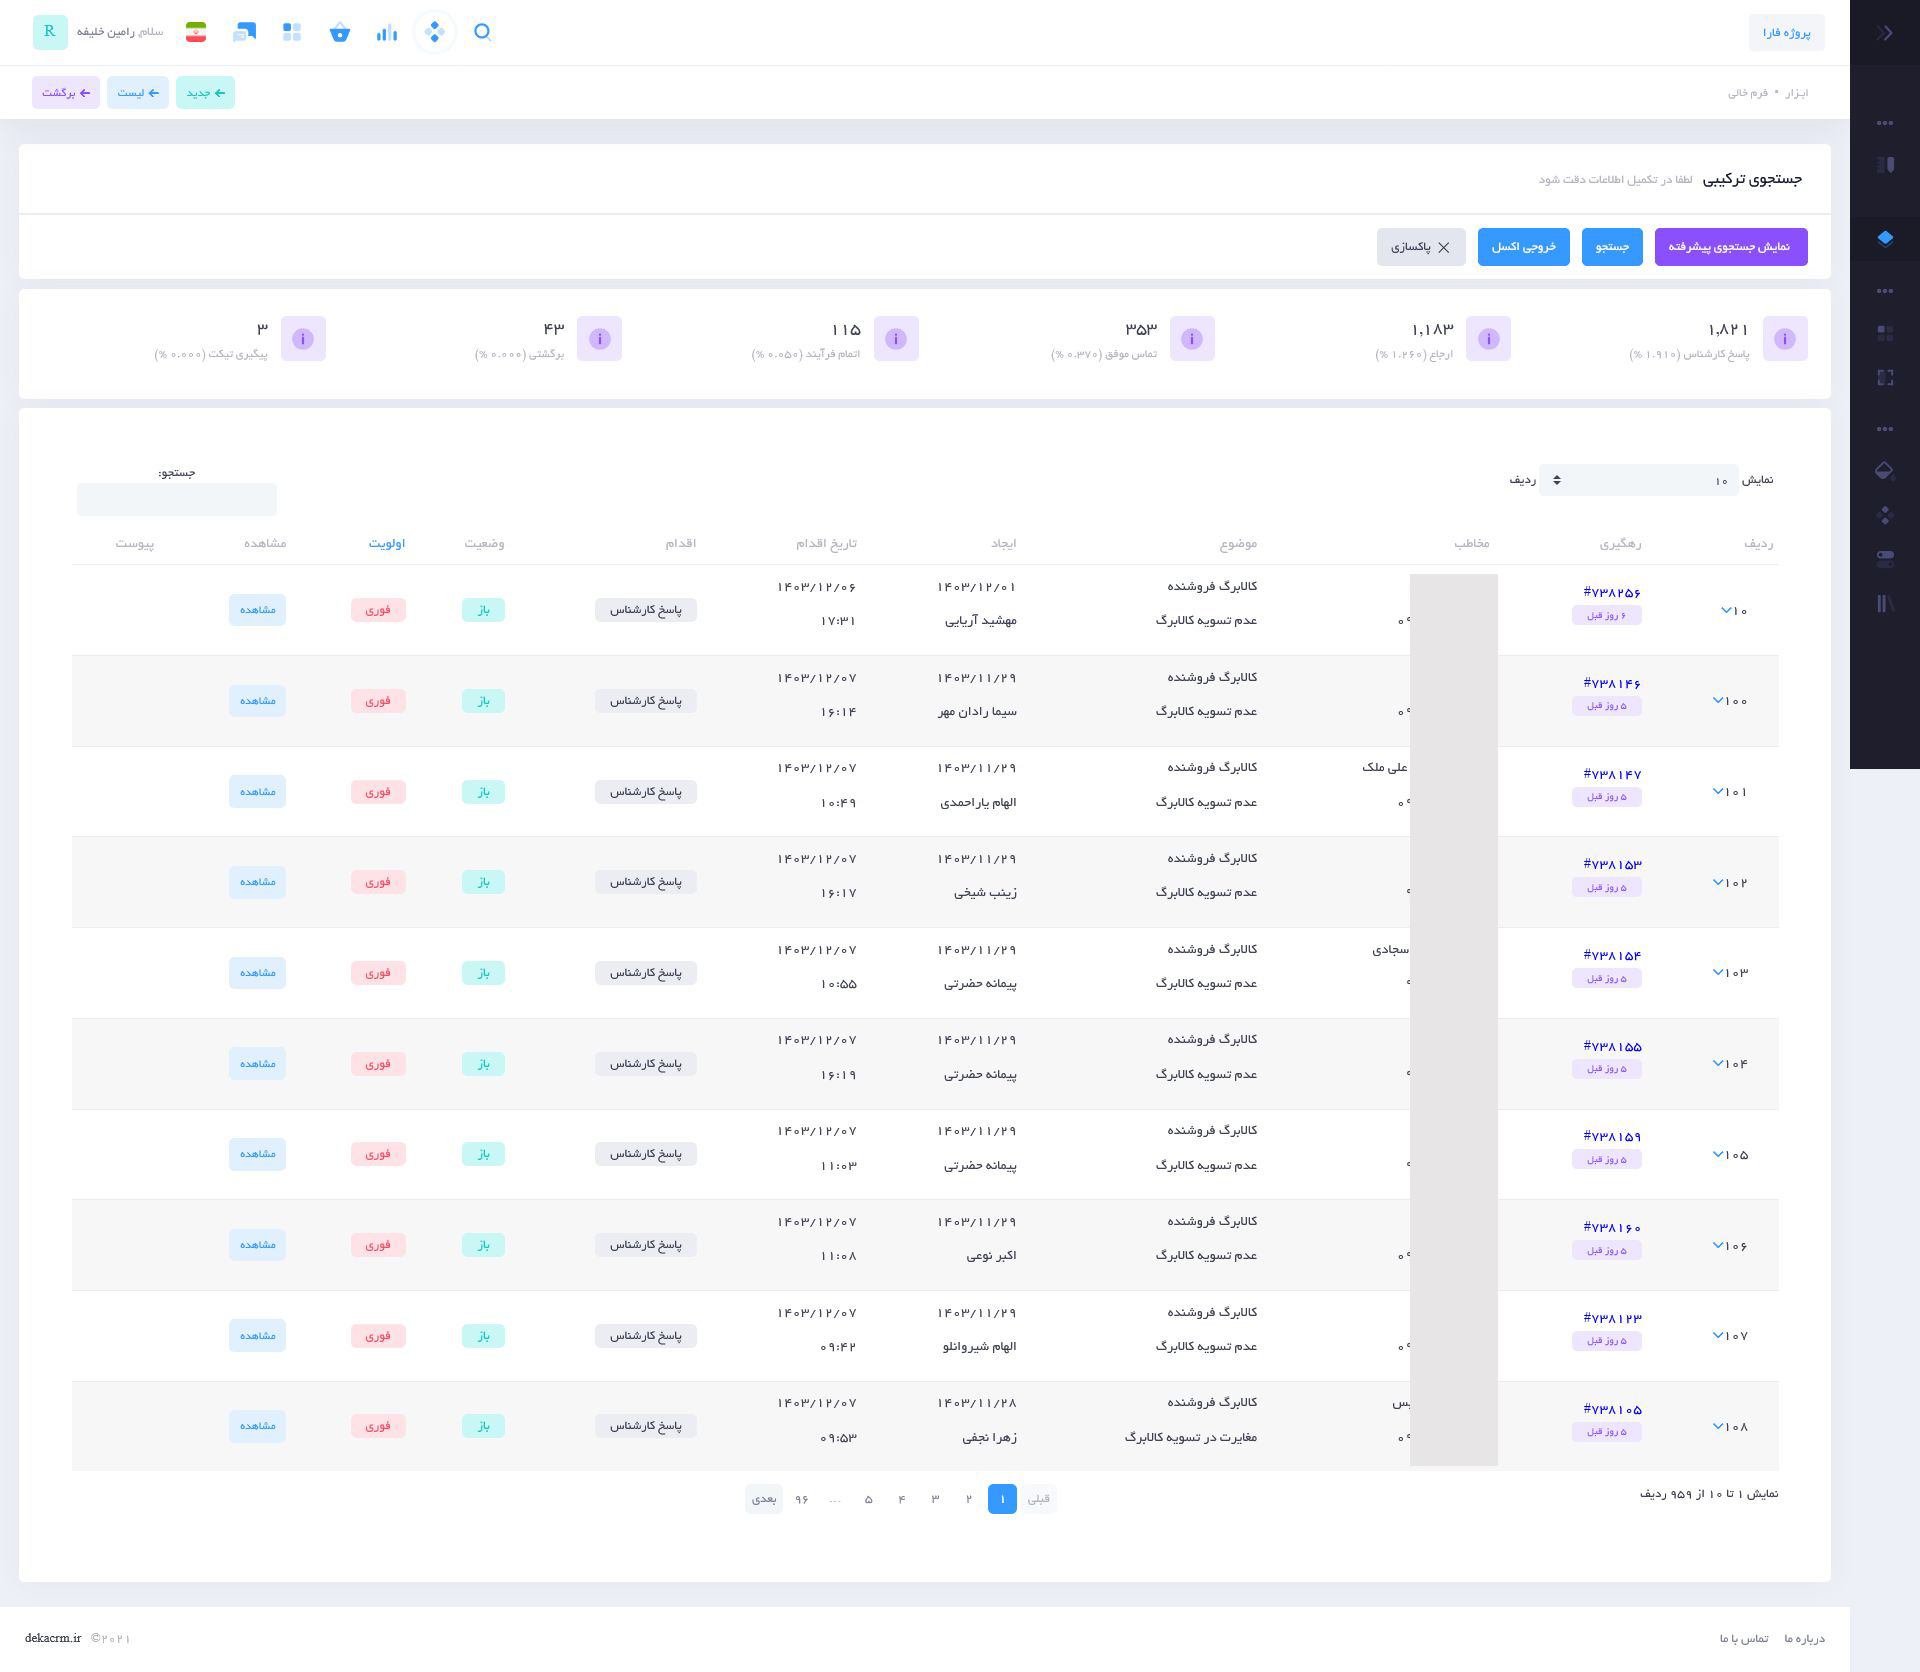This screenshot has width=1920, height=1672.
Task: Expand row ۱۰۰ using its chevron
Action: click(x=1718, y=700)
